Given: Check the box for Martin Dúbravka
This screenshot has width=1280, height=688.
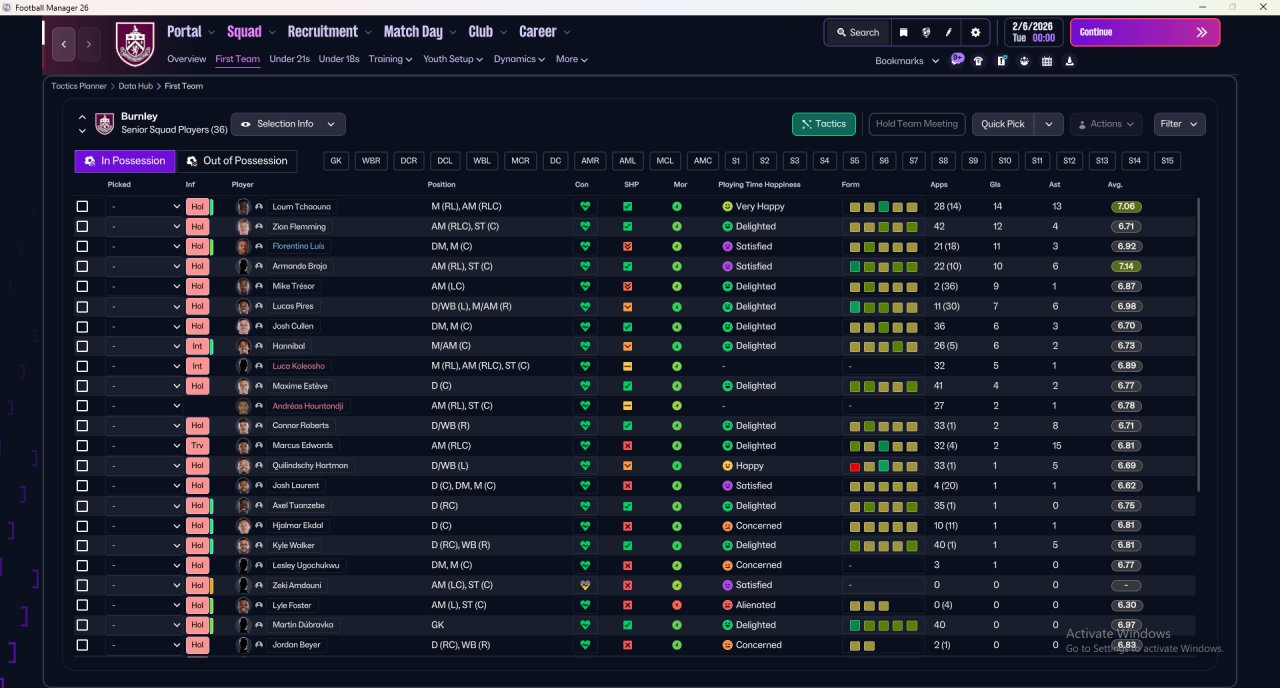Looking at the screenshot, I should click(82, 625).
